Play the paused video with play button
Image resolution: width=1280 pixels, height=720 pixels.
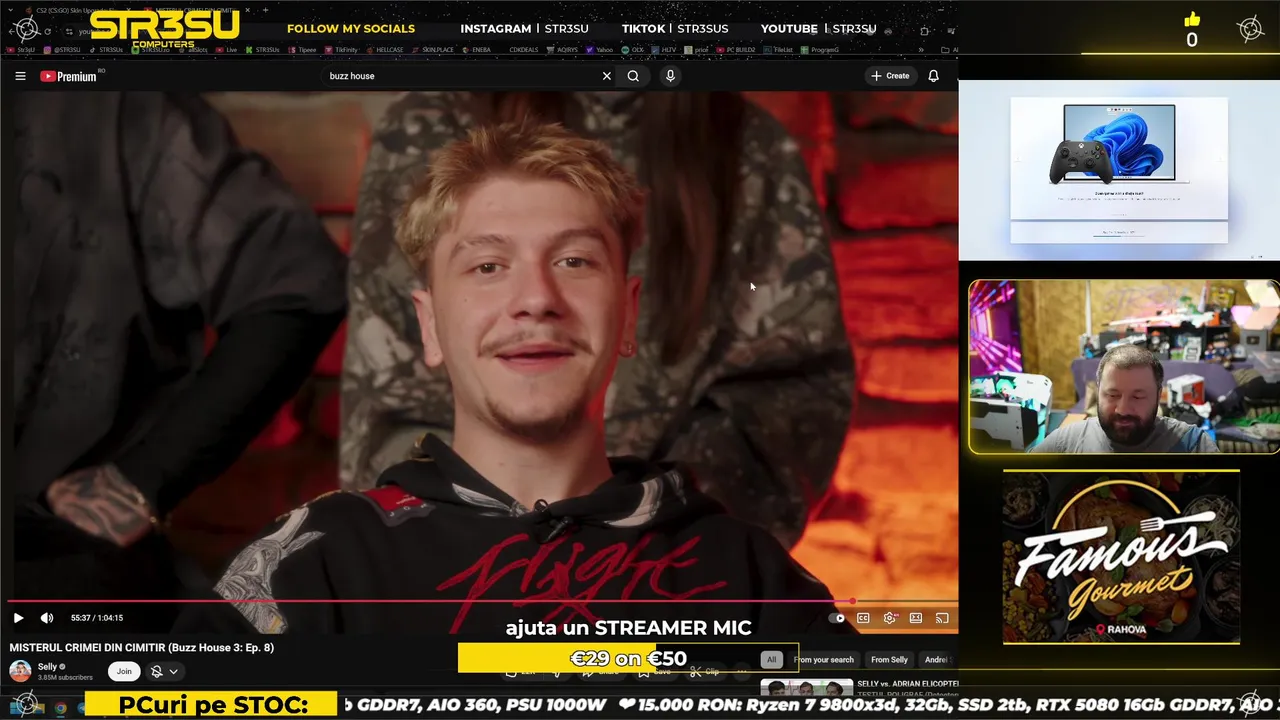[18, 618]
